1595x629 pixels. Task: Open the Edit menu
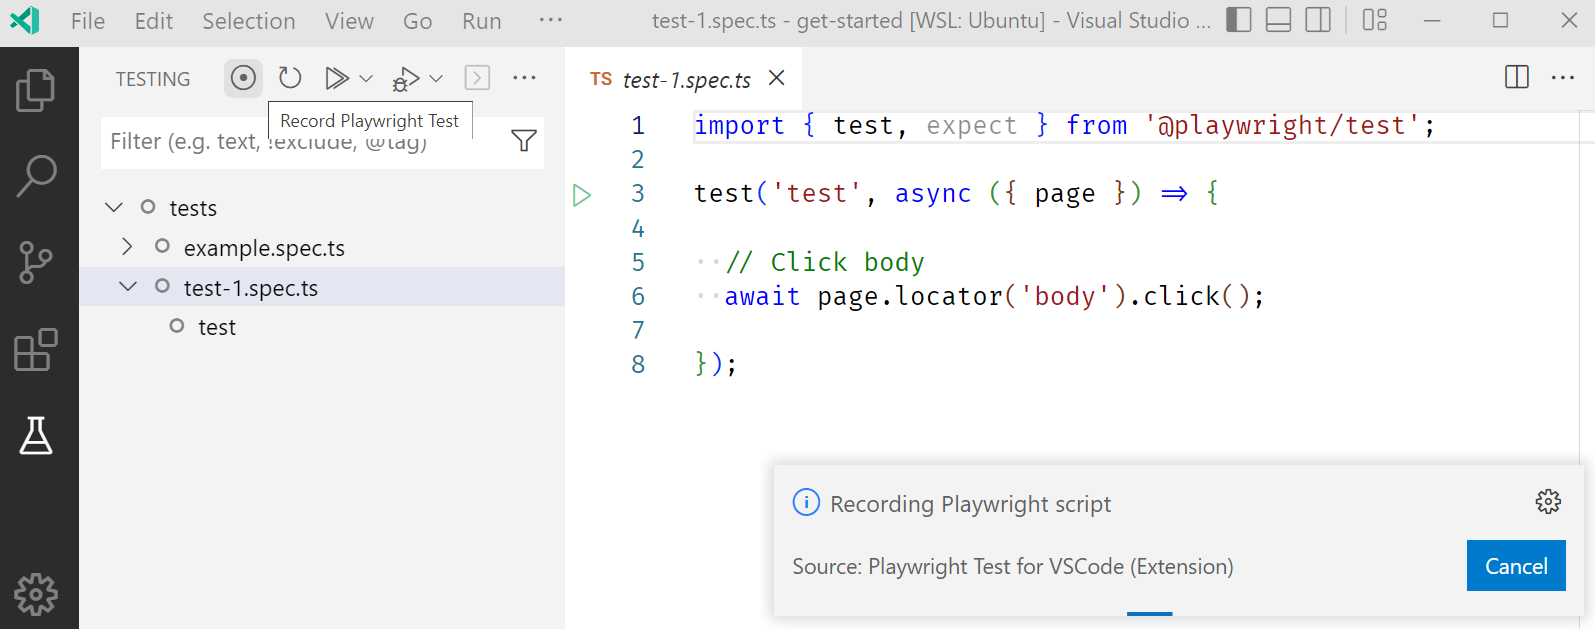(154, 21)
